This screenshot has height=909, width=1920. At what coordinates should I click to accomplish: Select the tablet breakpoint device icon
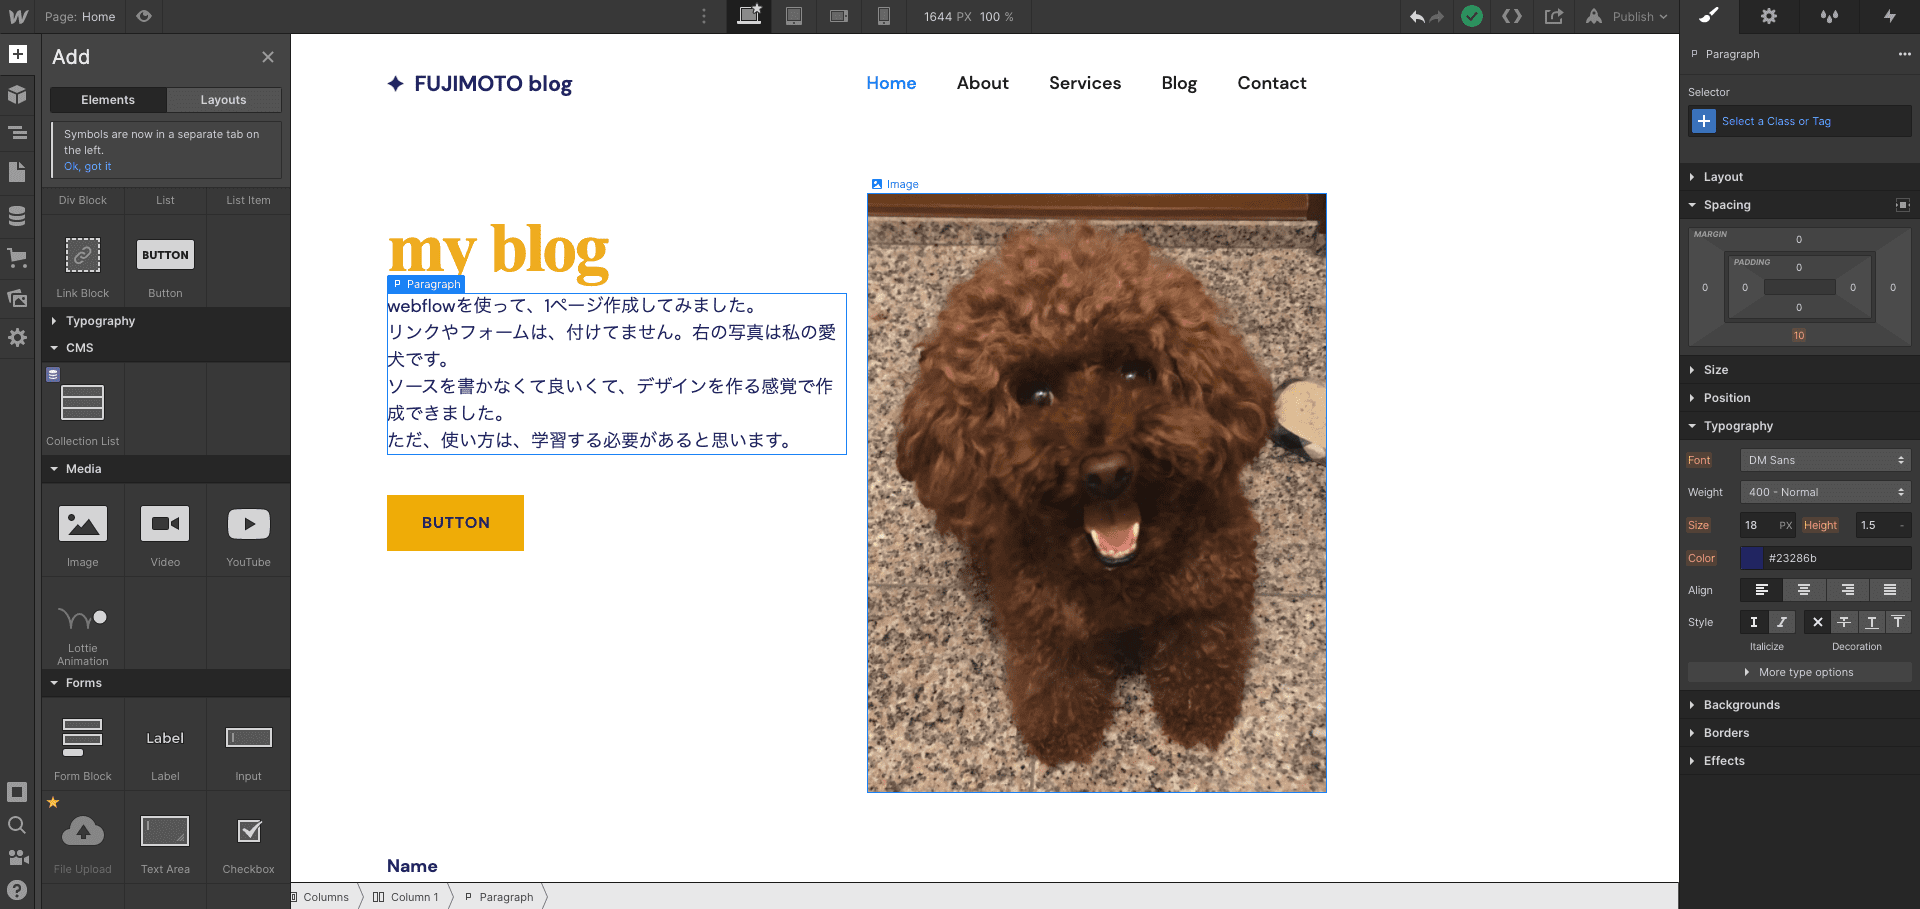click(x=794, y=17)
